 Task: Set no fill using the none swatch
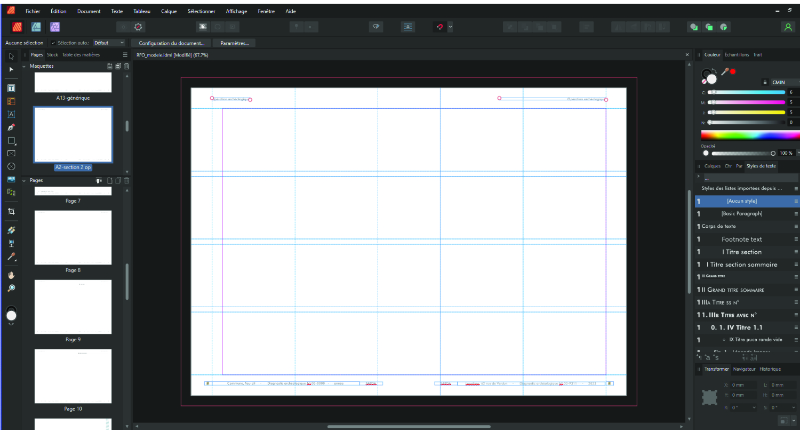coord(705,81)
